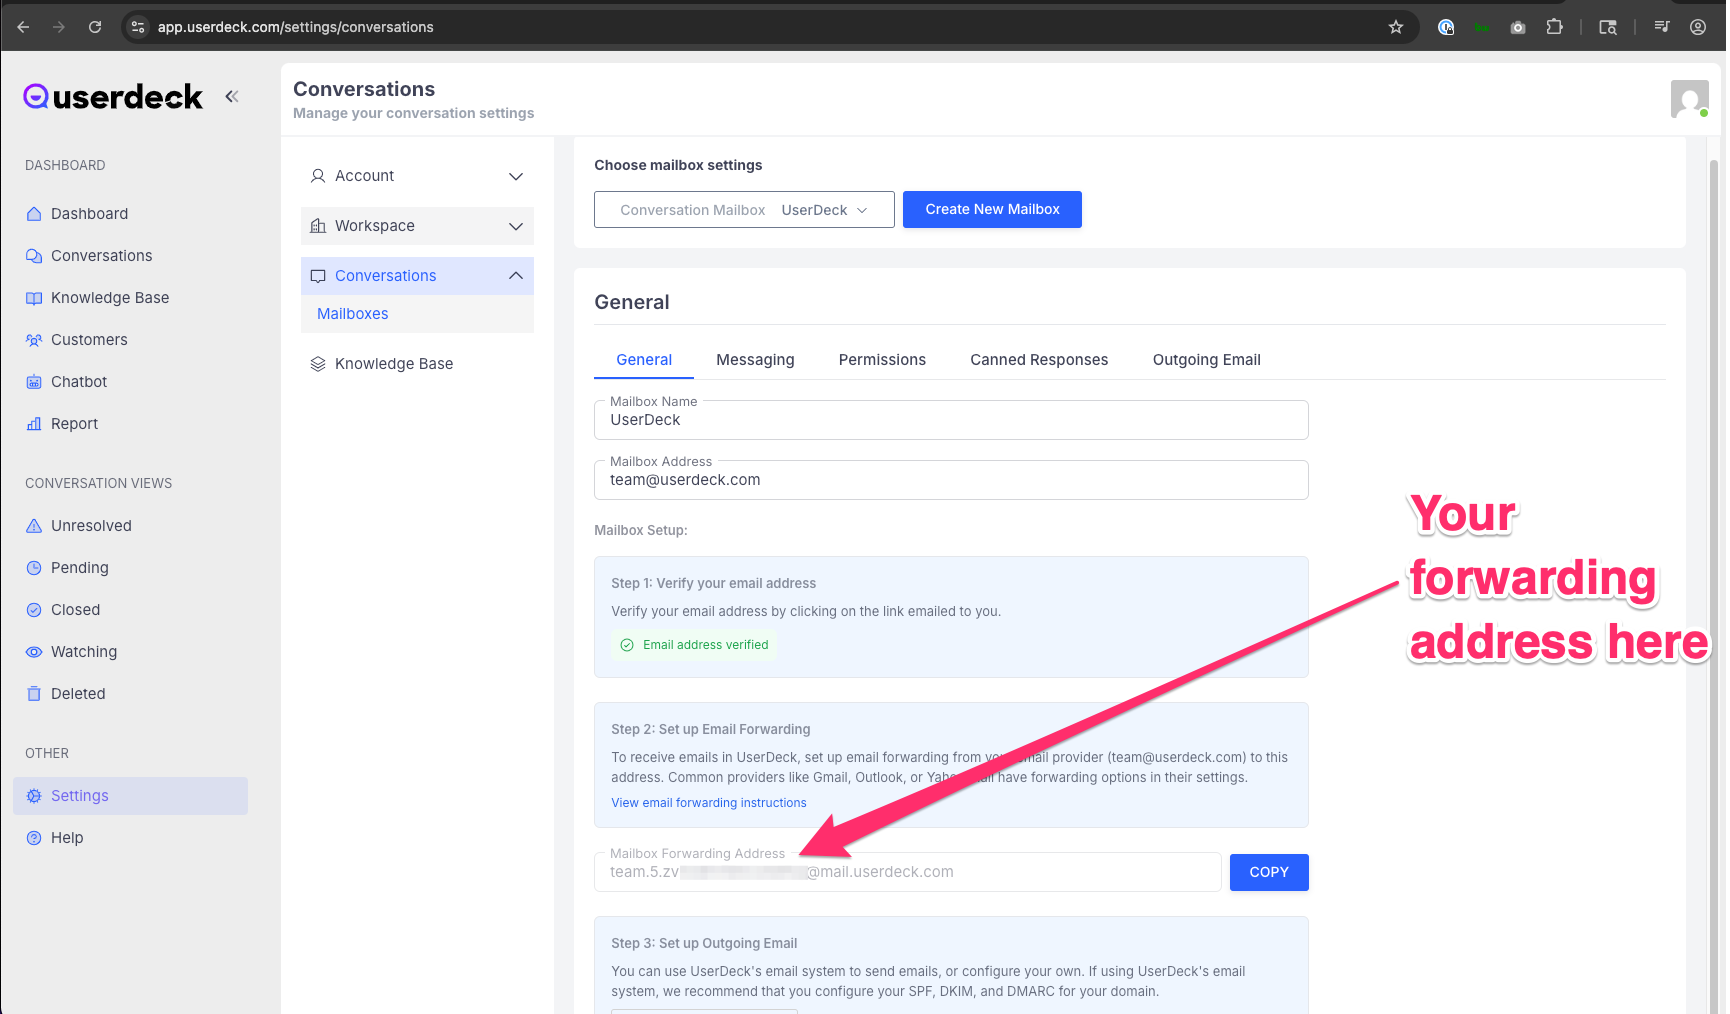Image resolution: width=1730 pixels, height=1014 pixels.
Task: Click the 'Choose mailbox settings' label
Action: tap(678, 165)
